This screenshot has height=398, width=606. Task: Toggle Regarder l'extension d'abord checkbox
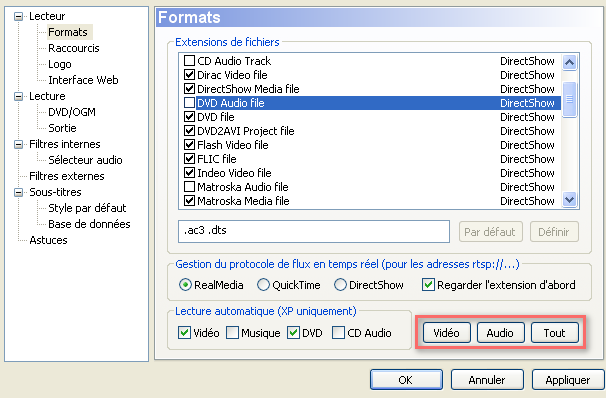coord(428,285)
